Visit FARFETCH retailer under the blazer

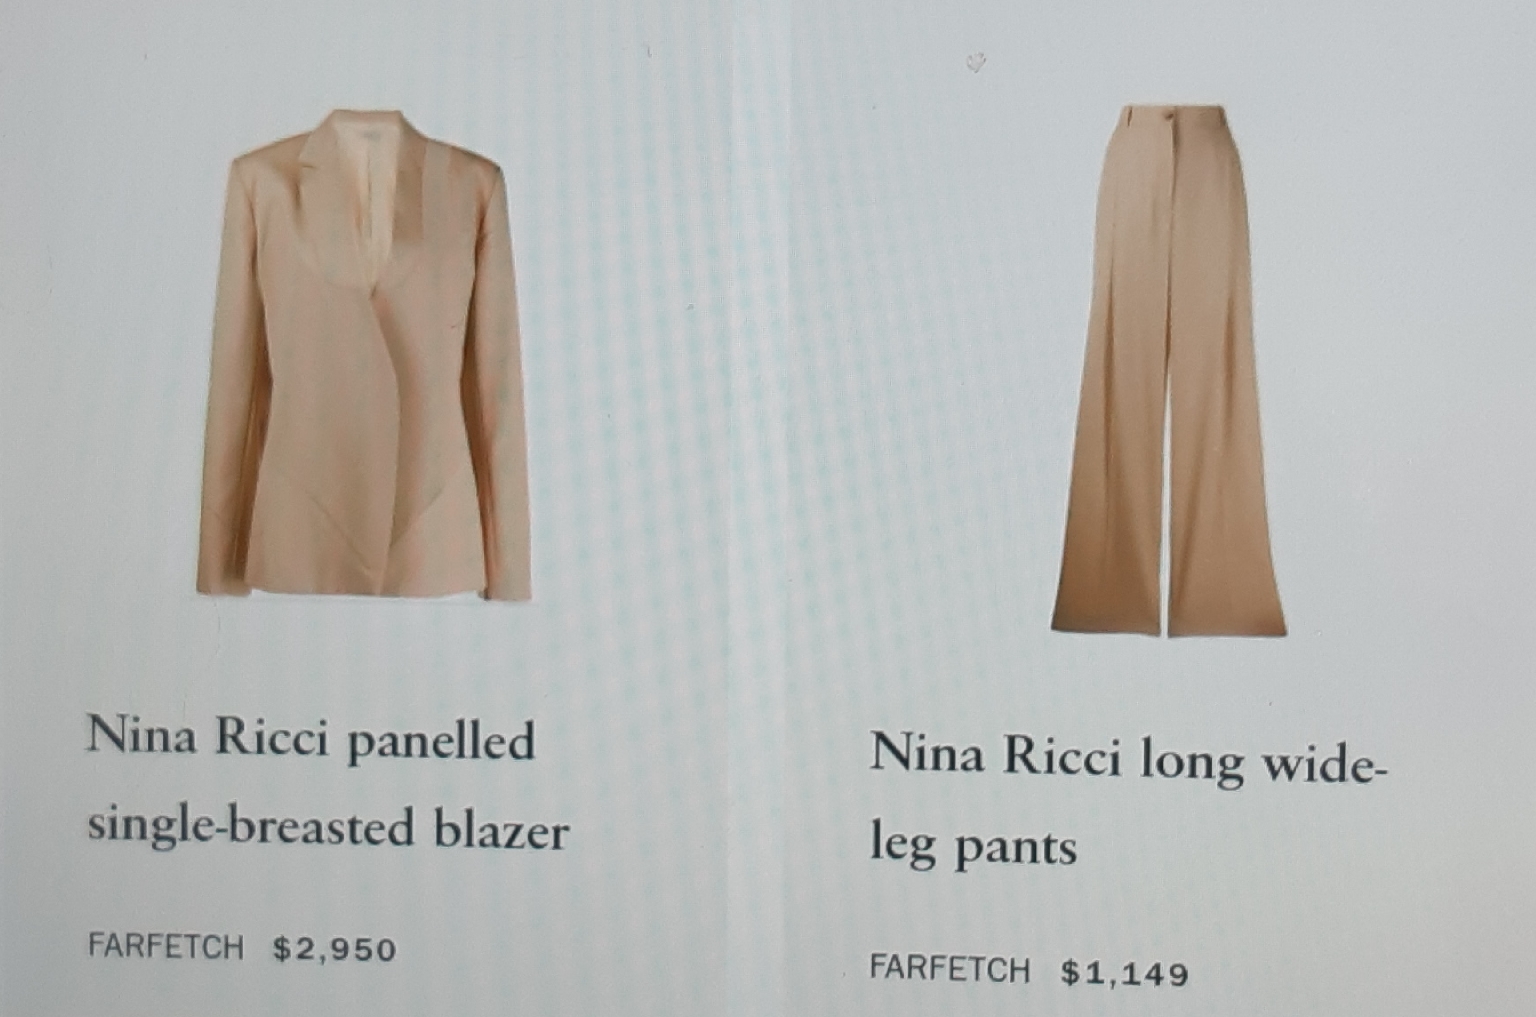click(166, 947)
